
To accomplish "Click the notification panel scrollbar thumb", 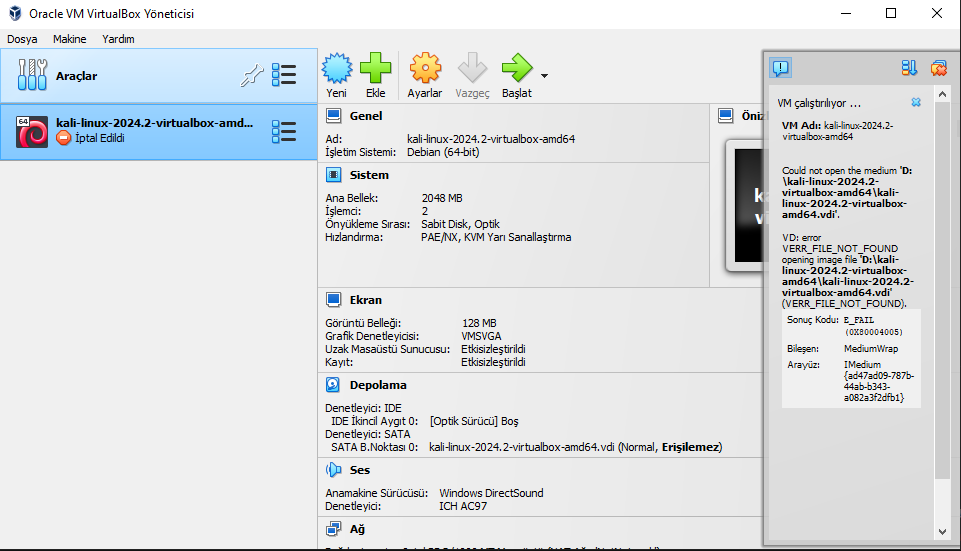I will pos(942,291).
